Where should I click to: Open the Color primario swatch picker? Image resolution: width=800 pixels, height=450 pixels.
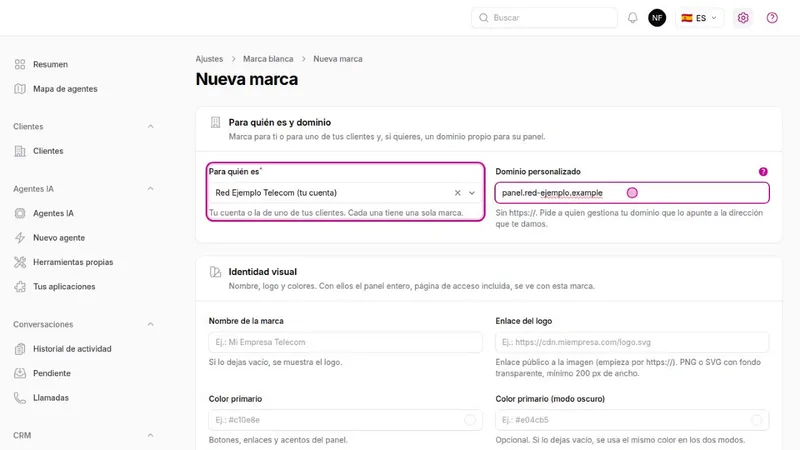pos(470,420)
